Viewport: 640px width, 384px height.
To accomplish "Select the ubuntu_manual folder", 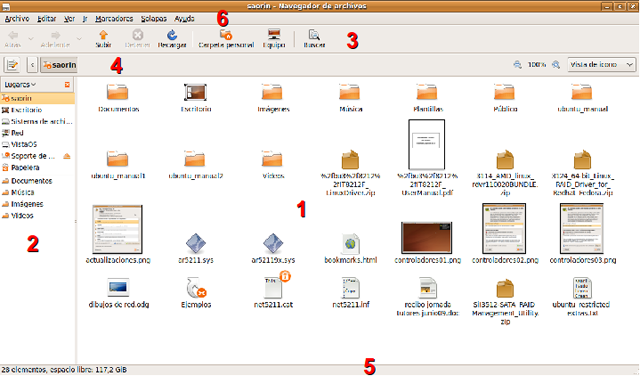I will click(x=582, y=92).
